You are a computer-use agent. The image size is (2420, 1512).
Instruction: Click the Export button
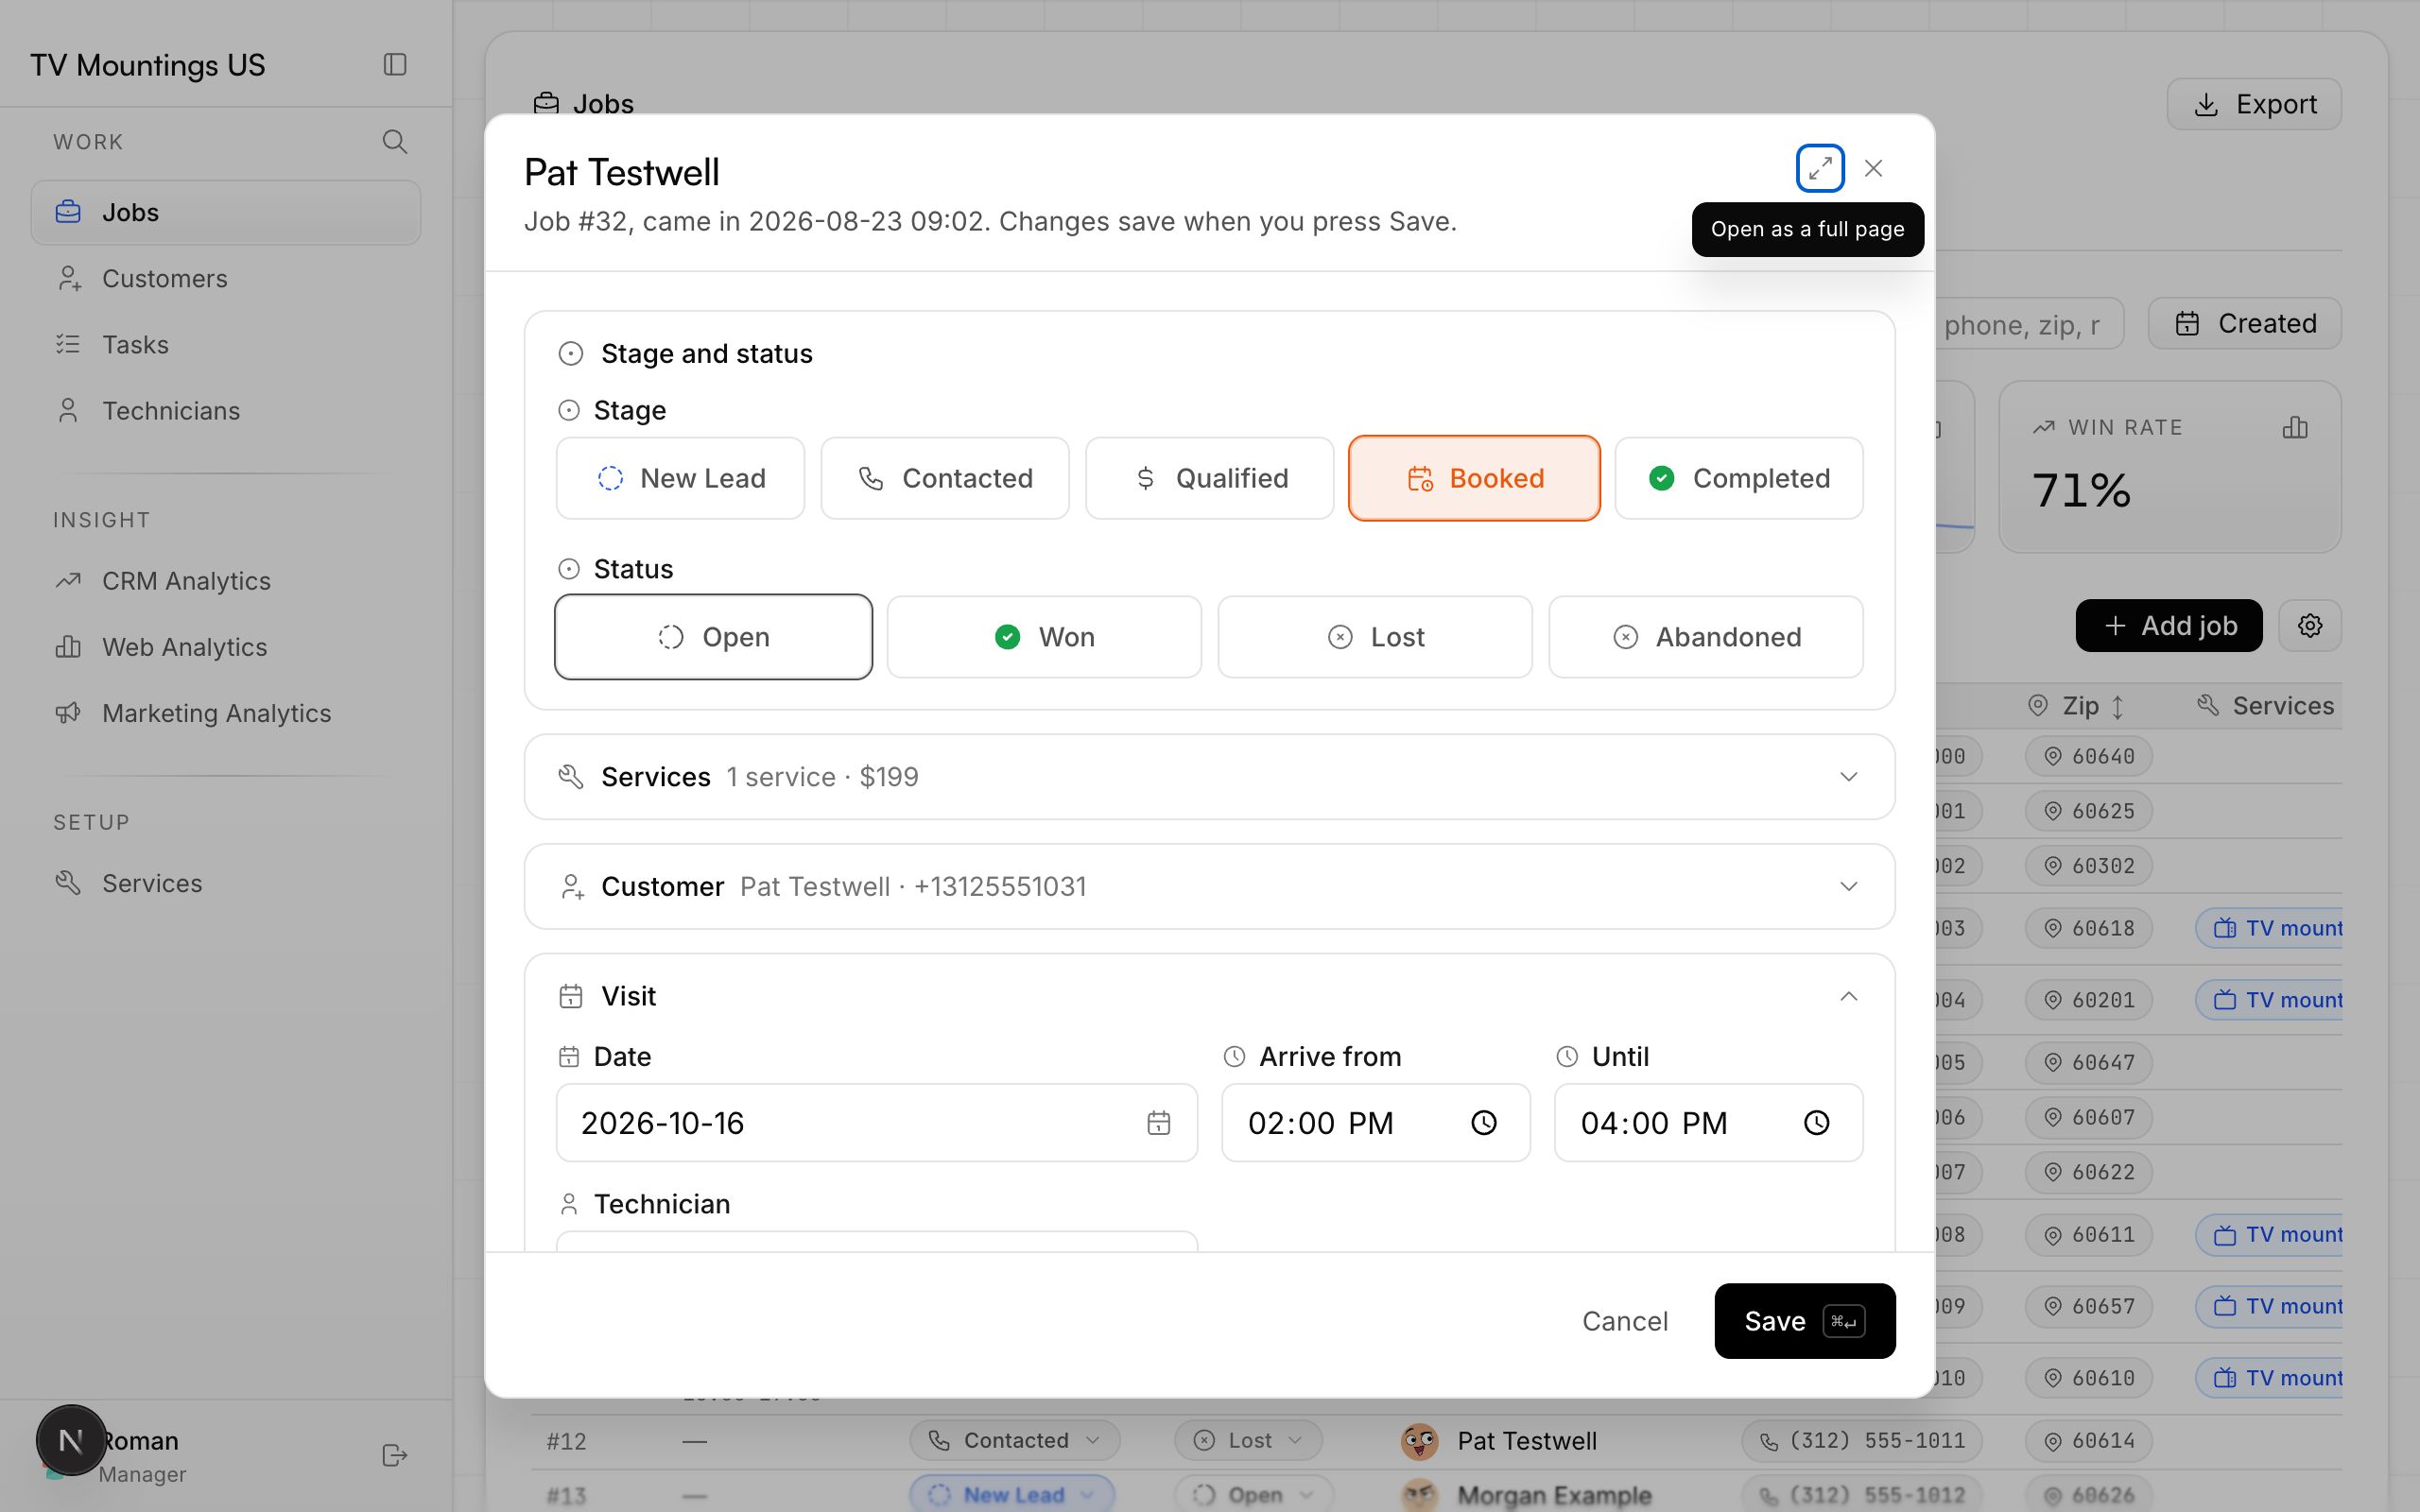tap(2254, 104)
